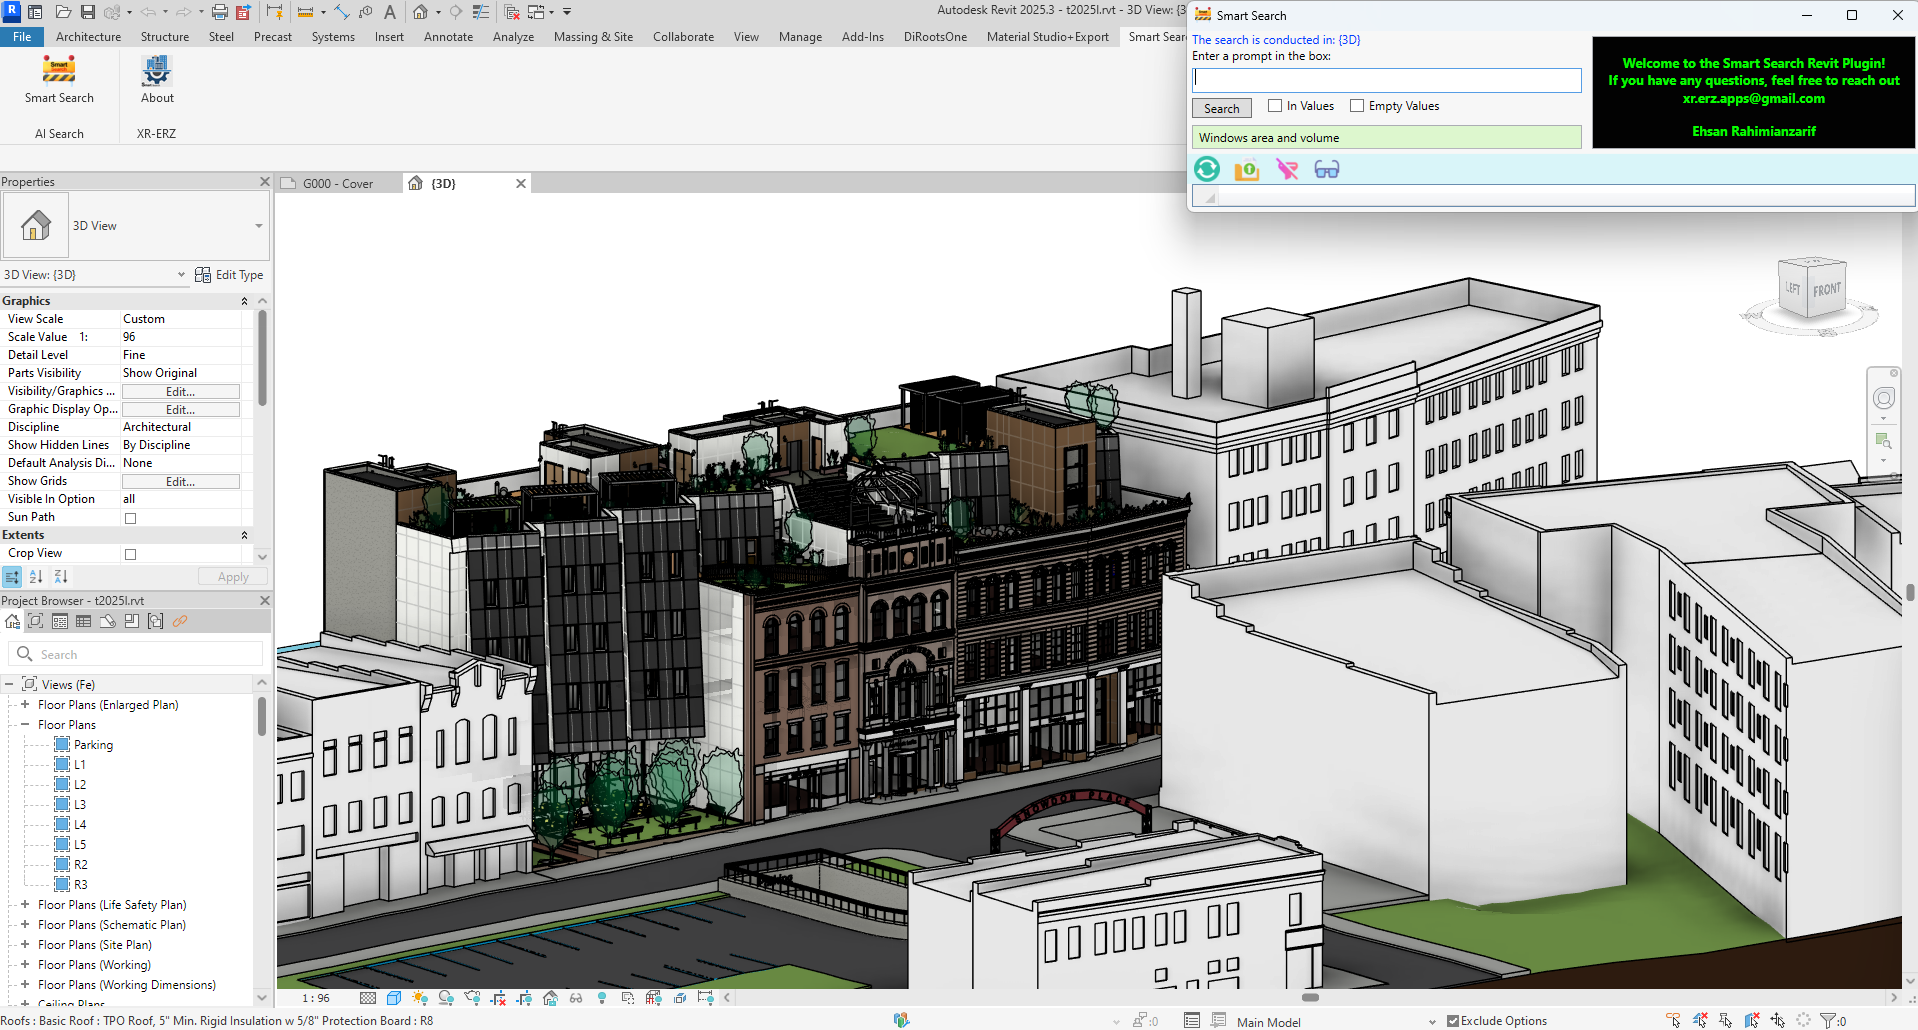
Task: Switch to the G000 - Cover view tab
Action: [x=338, y=184]
